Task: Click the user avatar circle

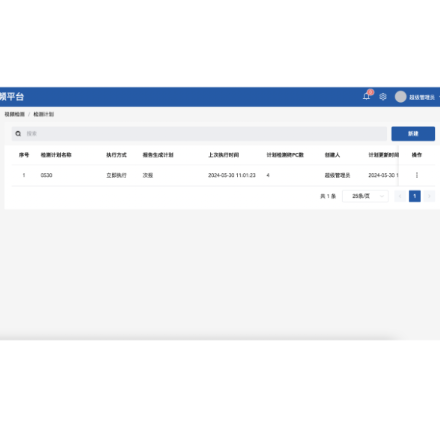Action: 400,97
